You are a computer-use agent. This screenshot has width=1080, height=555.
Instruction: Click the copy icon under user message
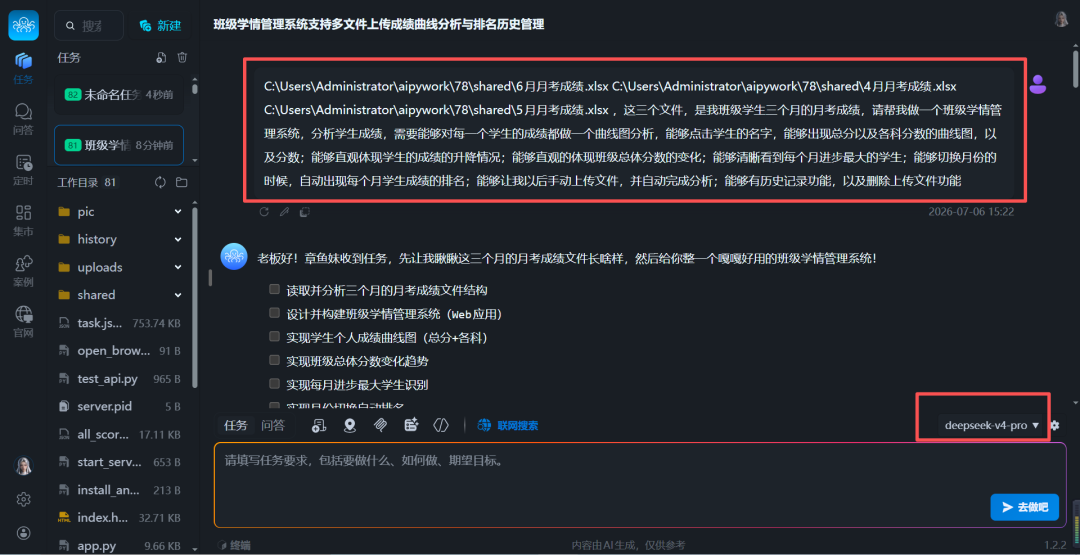[x=304, y=212]
